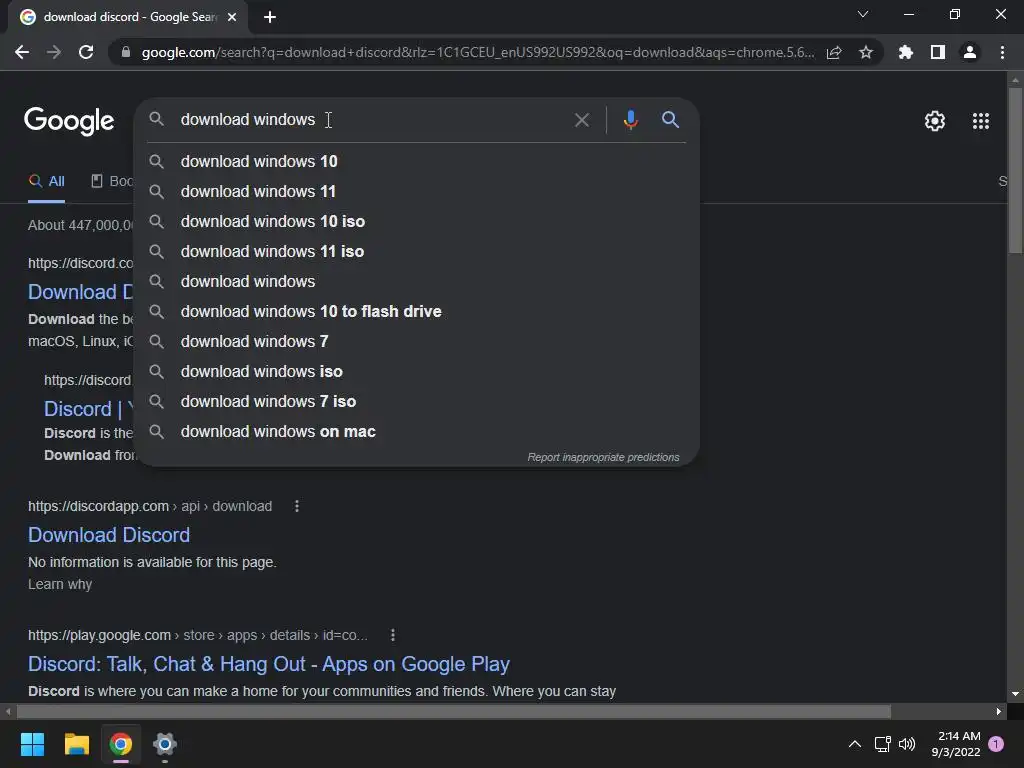This screenshot has height=768, width=1024.
Task: Open a new tab with plus button
Action: pos(270,17)
